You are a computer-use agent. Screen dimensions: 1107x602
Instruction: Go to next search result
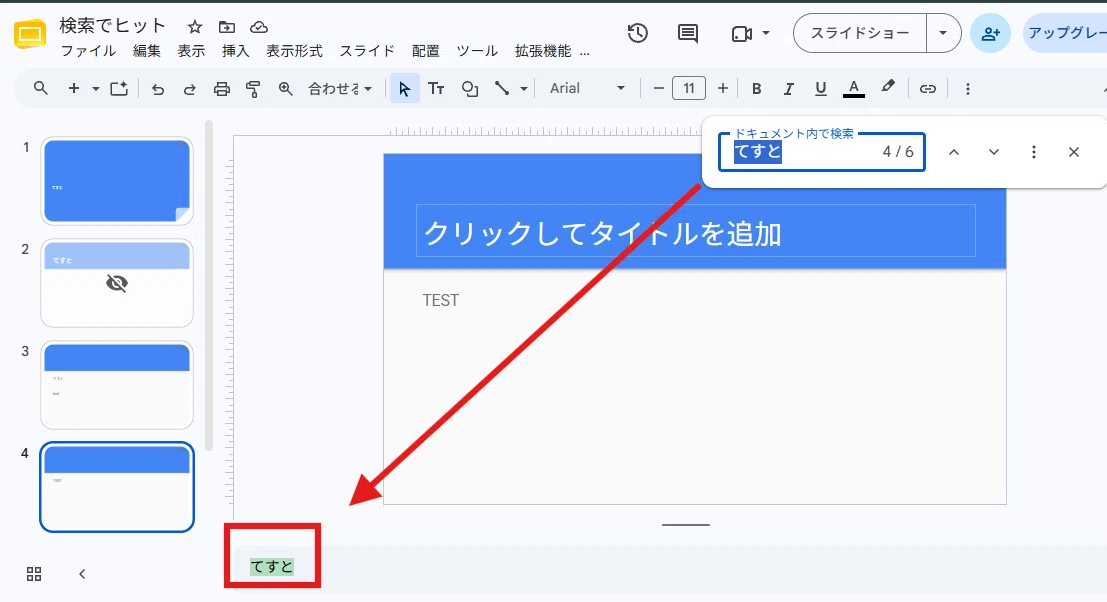coord(994,152)
